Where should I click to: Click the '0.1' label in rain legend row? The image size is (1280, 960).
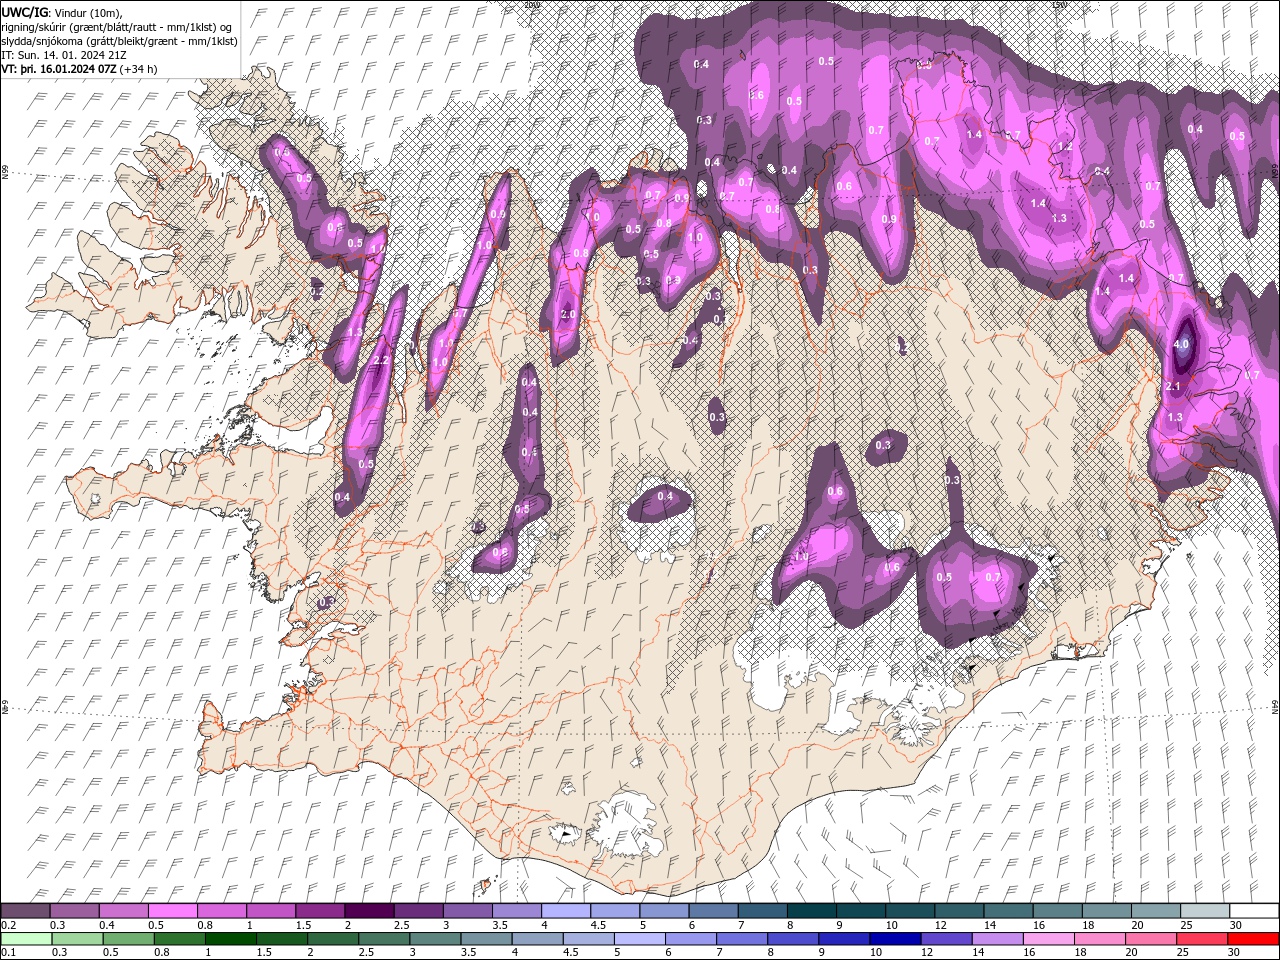(x=8, y=953)
